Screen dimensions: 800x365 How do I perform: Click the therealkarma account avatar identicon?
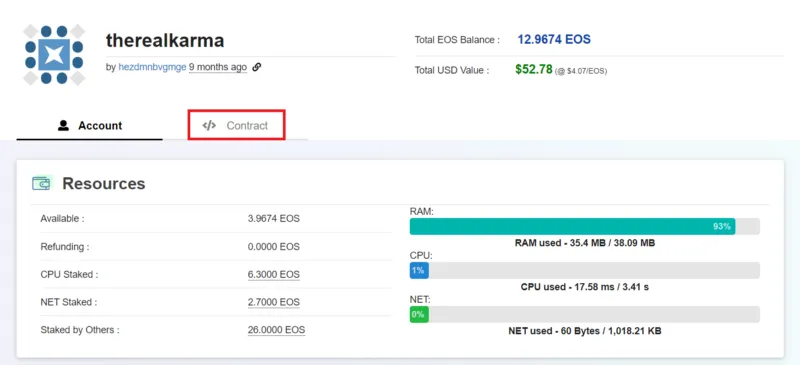54,55
